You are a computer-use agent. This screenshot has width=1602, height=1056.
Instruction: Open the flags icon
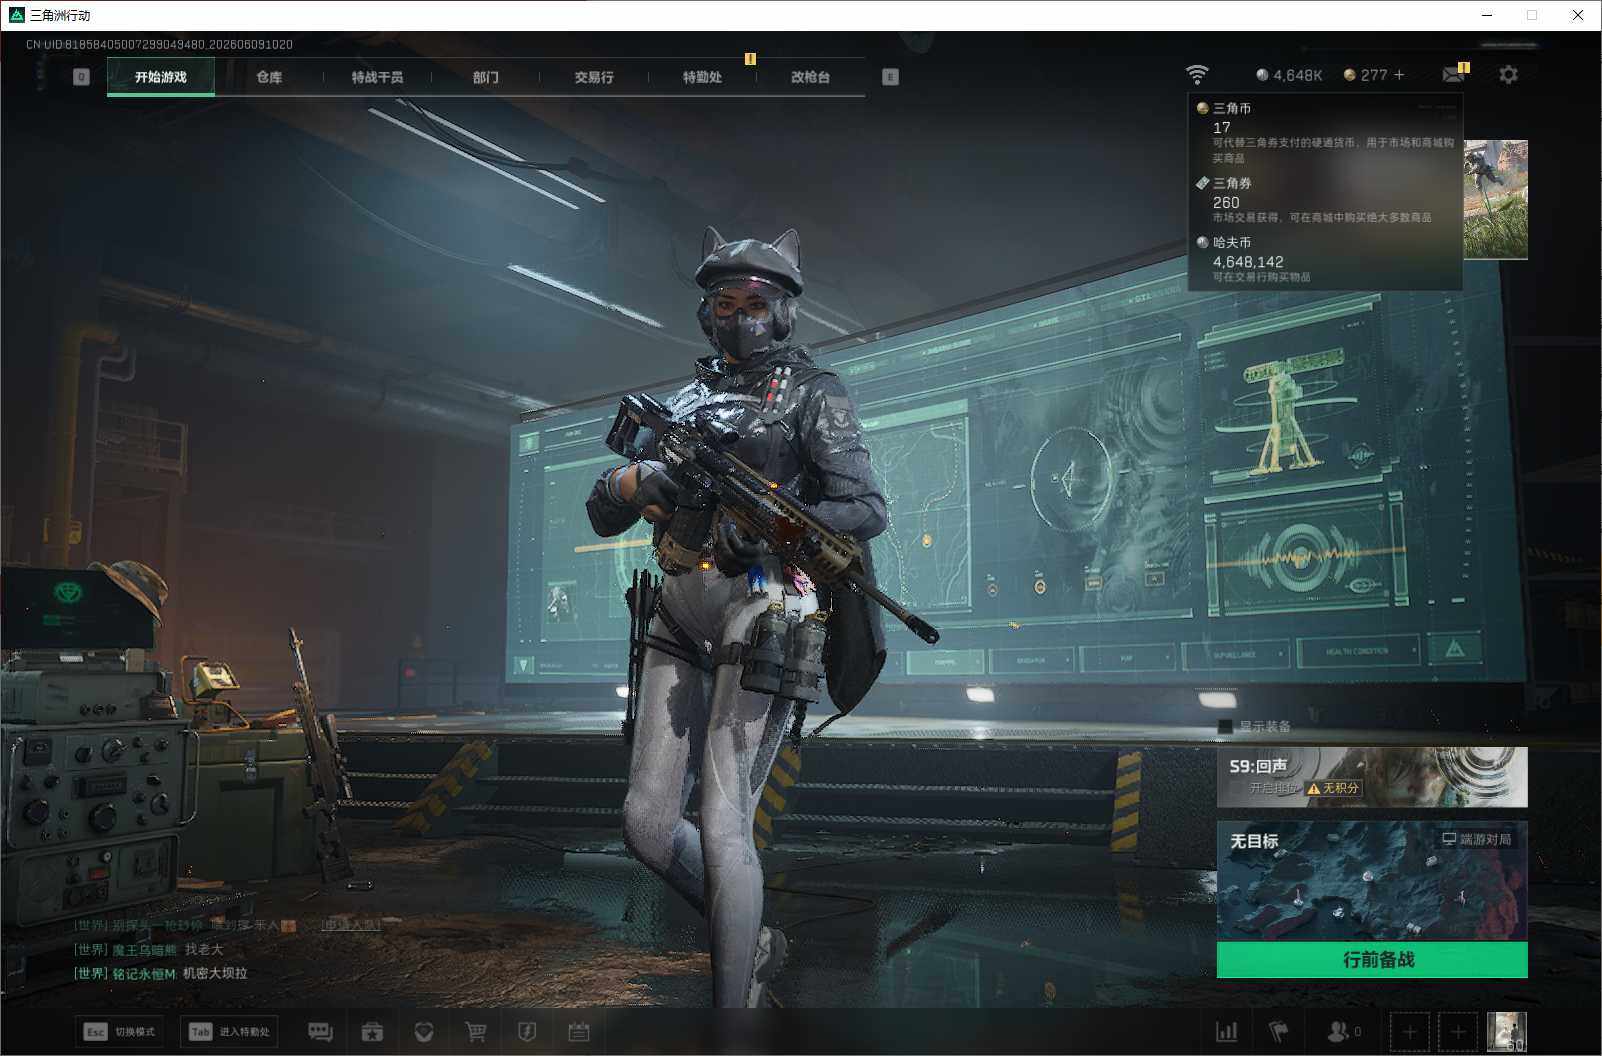coord(1278,1031)
